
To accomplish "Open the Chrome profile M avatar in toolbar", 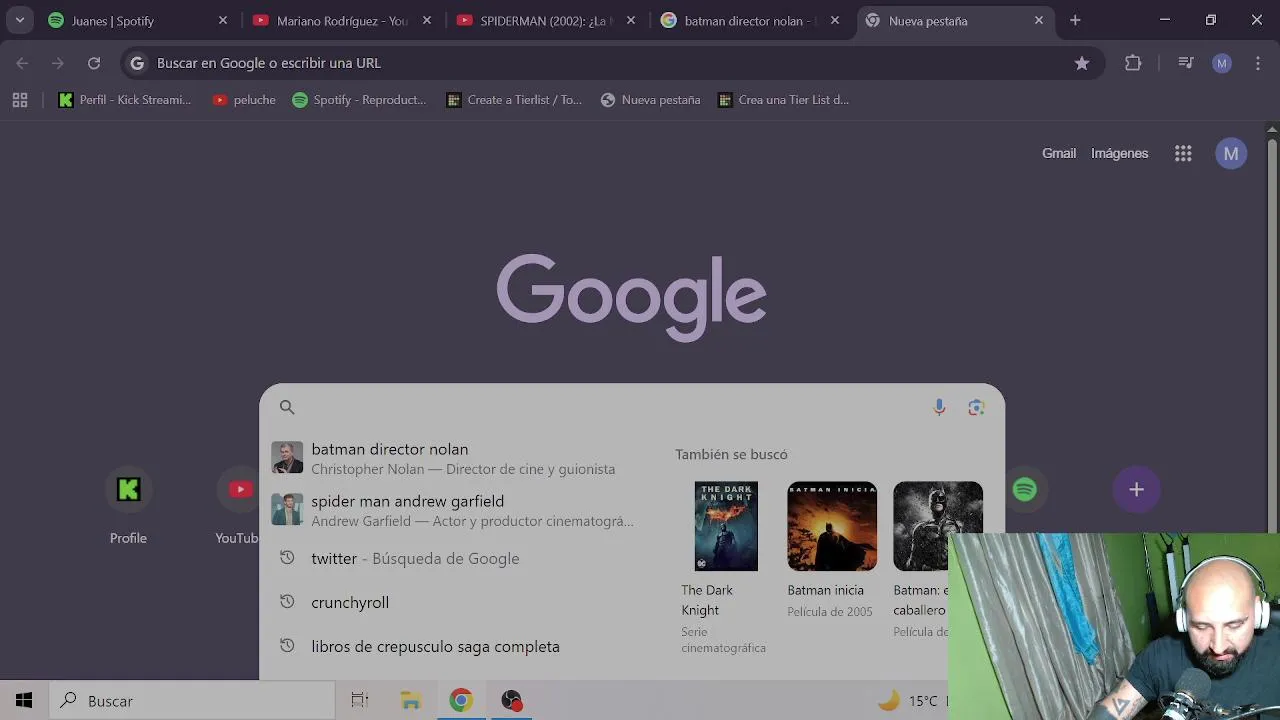I will tap(1222, 63).
